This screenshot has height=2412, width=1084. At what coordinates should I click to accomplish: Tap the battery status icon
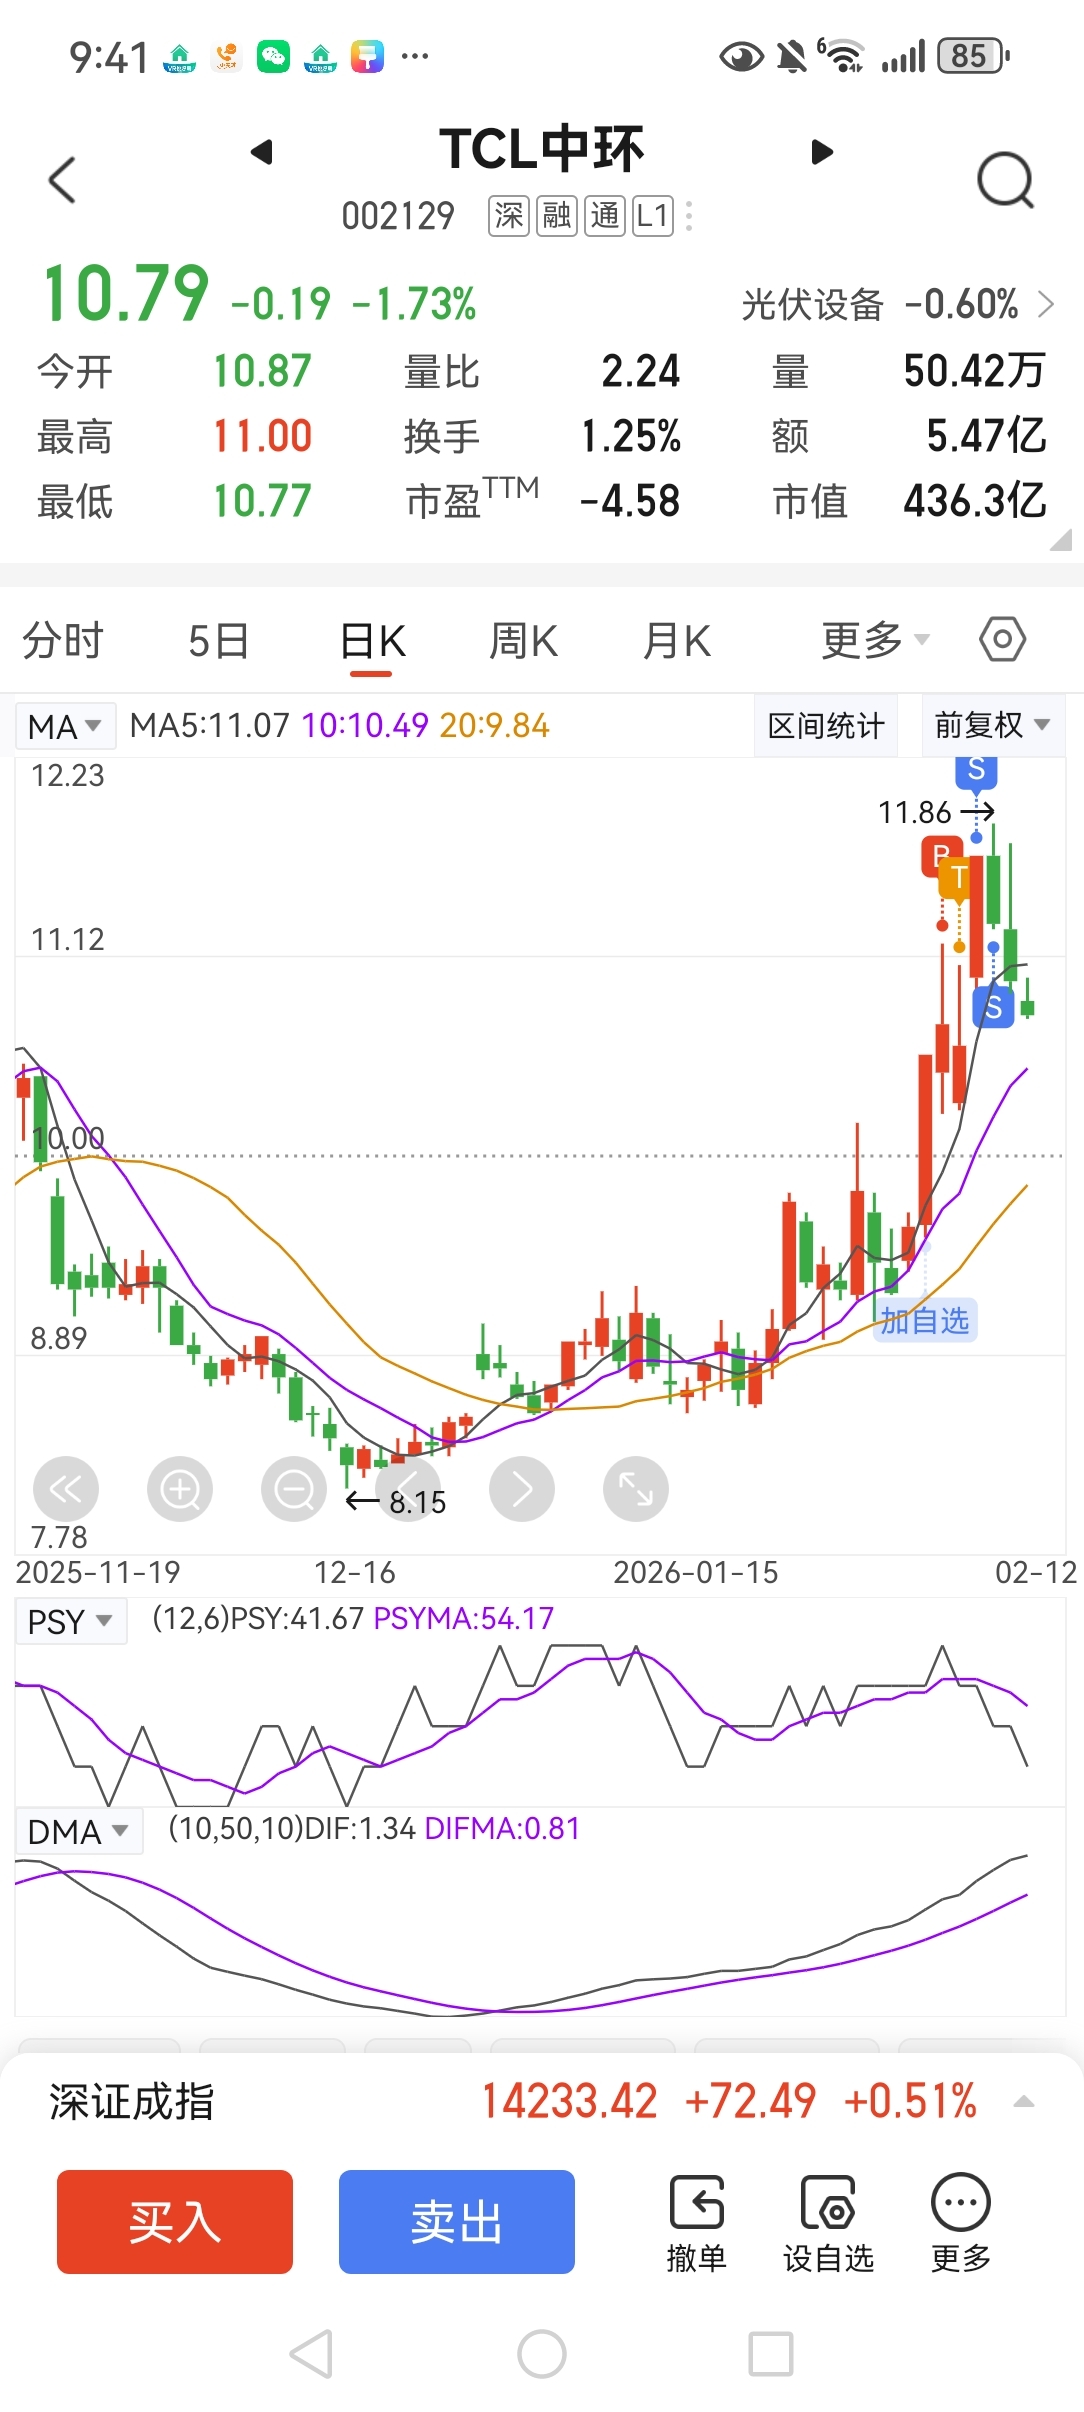pos(973,56)
